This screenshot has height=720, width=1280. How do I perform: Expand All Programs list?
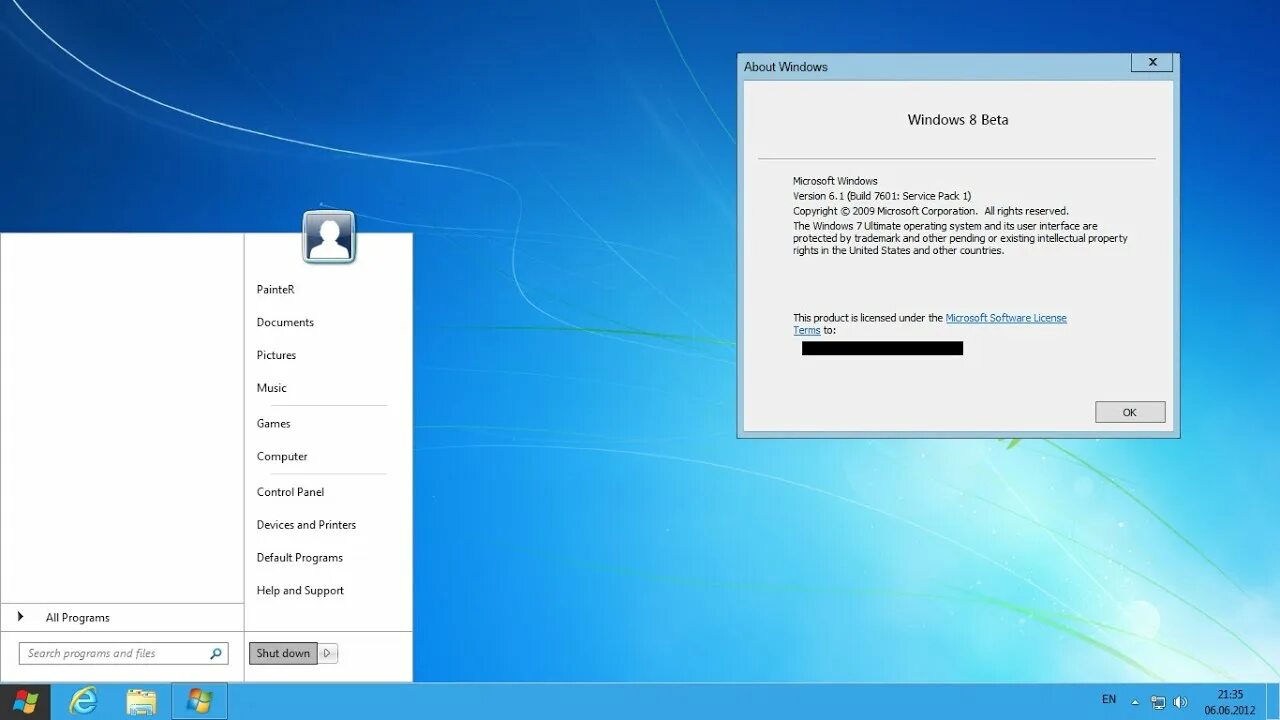point(122,617)
